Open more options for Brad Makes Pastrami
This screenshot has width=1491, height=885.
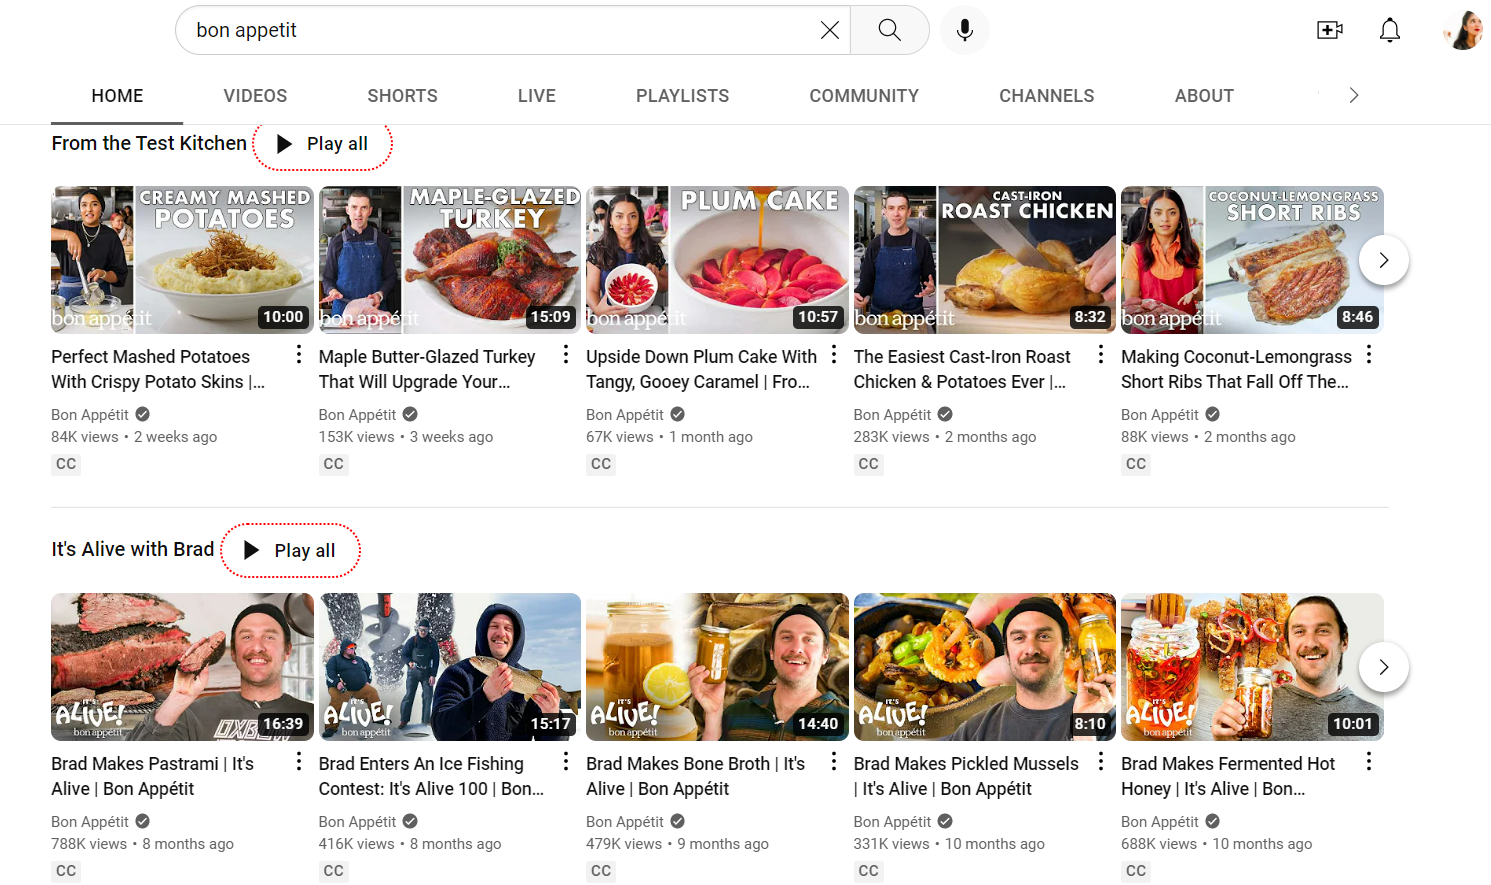[x=299, y=762]
